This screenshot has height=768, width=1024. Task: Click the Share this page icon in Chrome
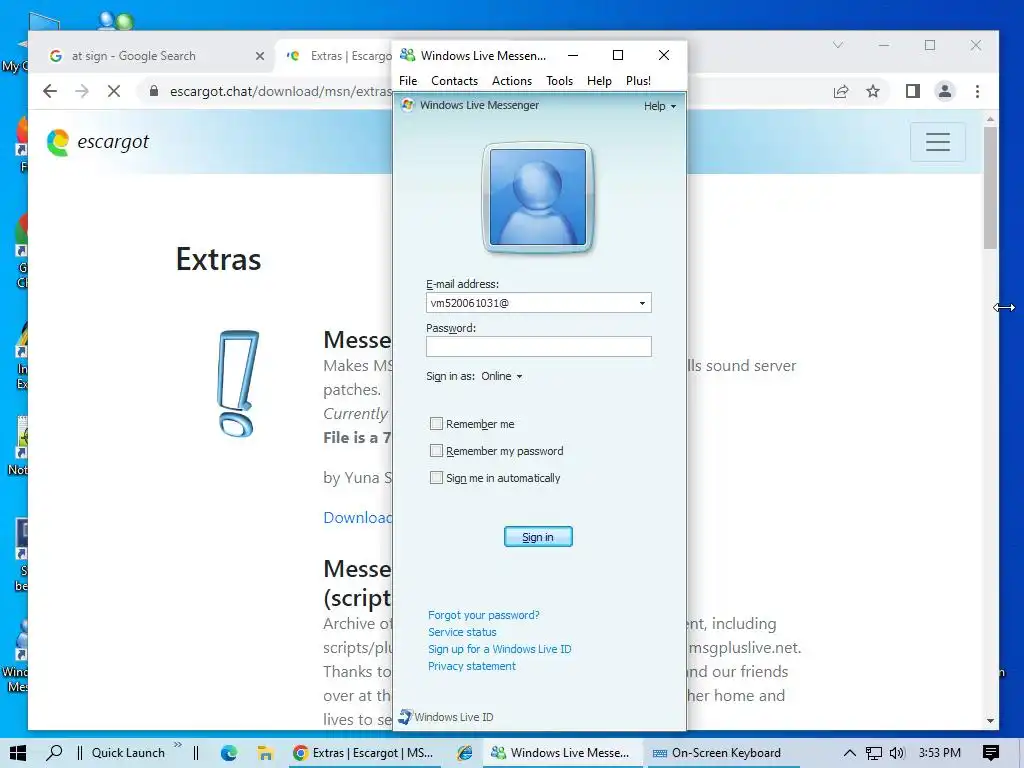click(841, 91)
